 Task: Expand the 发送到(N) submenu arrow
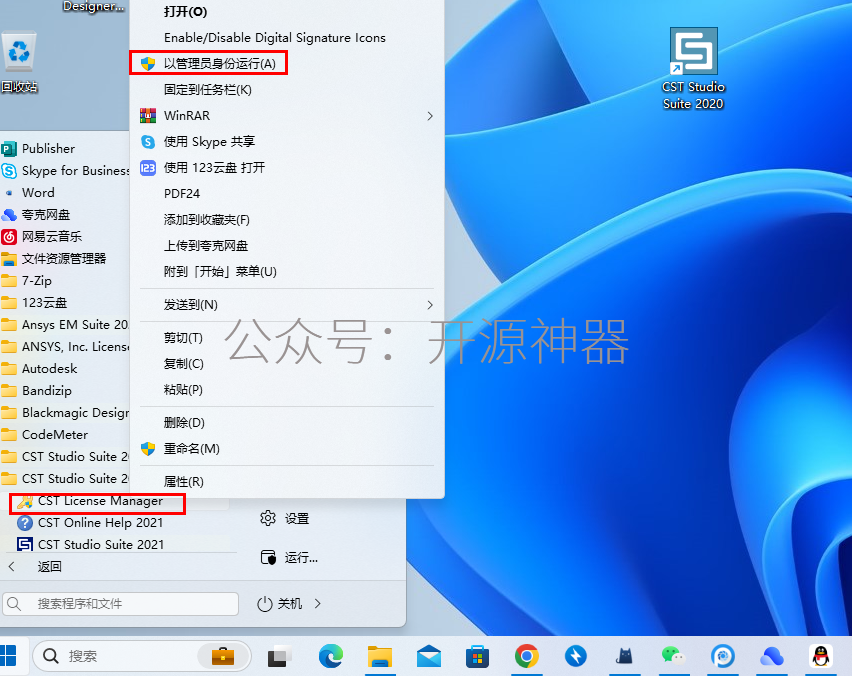[430, 305]
